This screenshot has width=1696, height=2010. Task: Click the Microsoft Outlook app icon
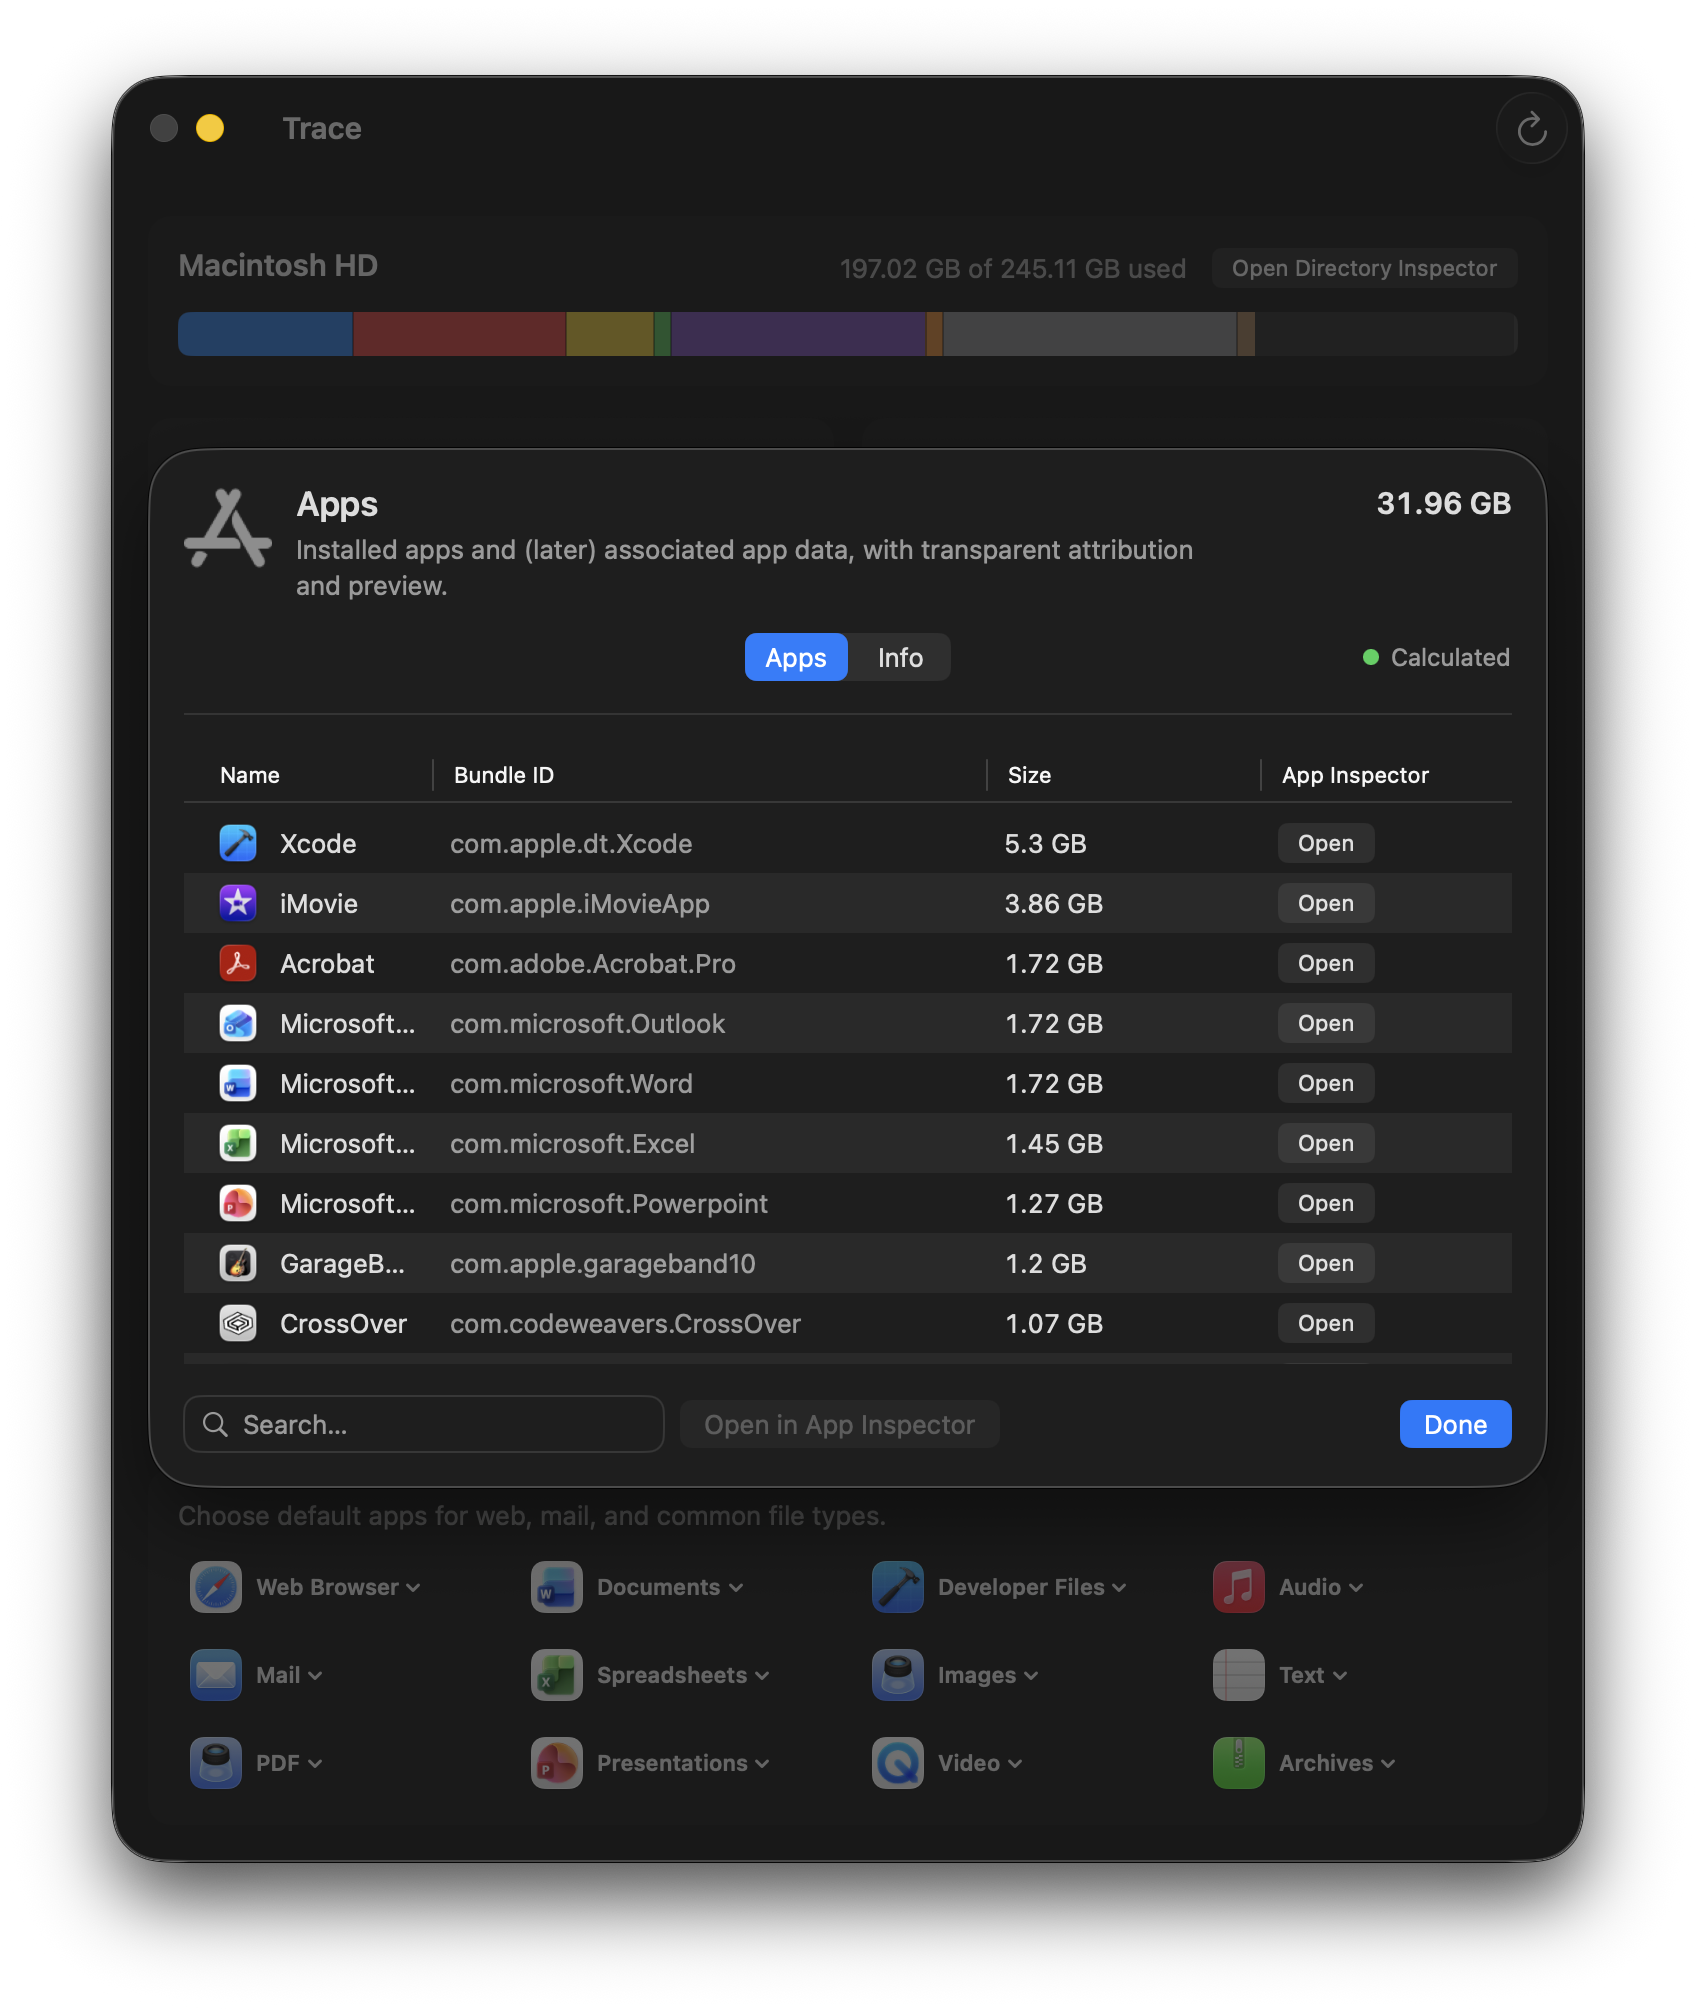[237, 1023]
